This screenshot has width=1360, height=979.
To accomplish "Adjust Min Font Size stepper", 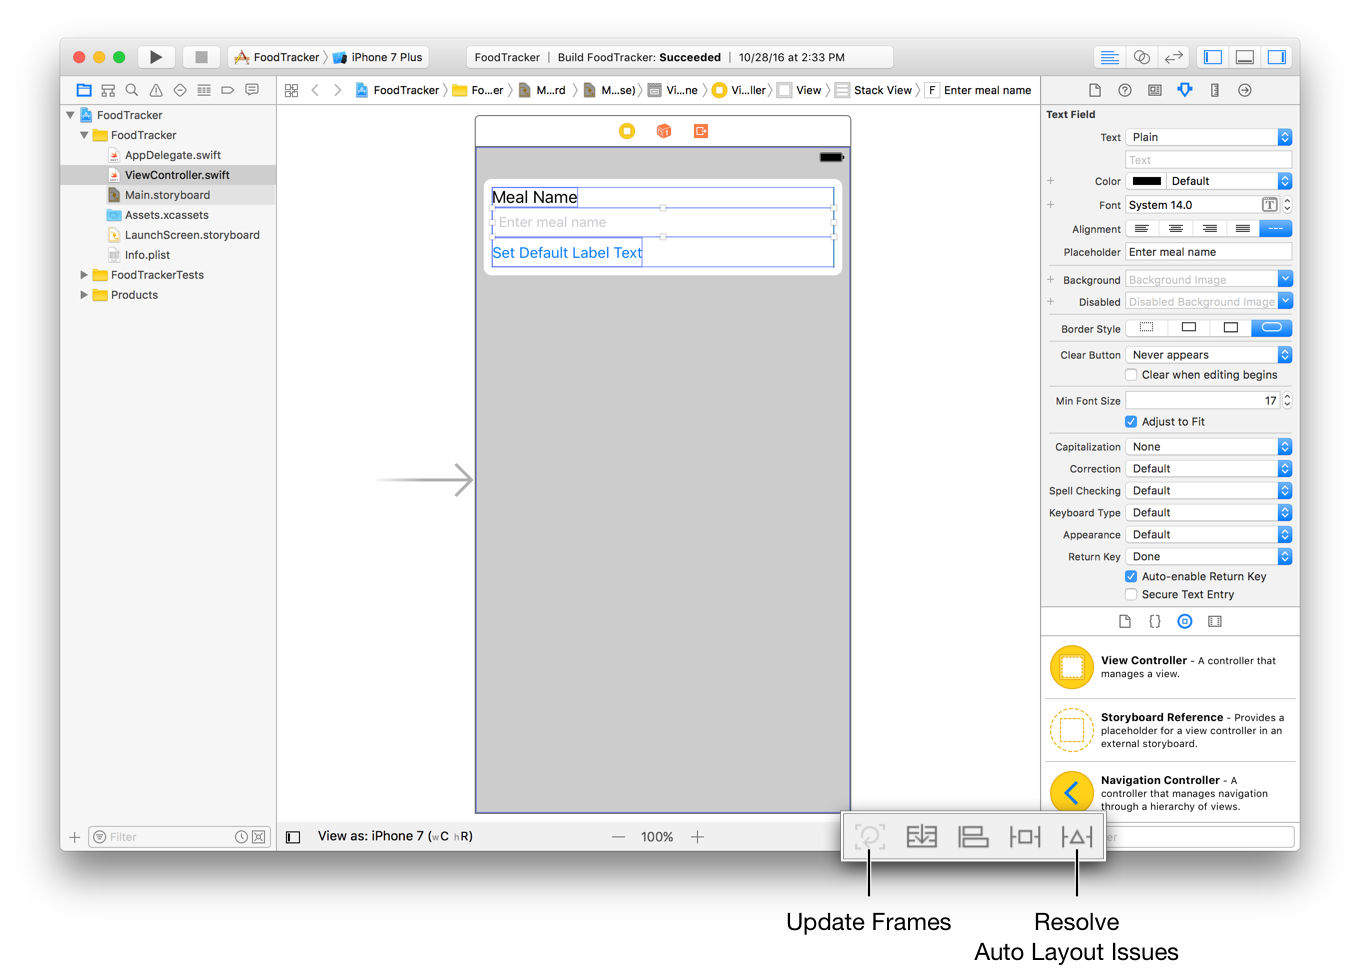I will (x=1287, y=401).
